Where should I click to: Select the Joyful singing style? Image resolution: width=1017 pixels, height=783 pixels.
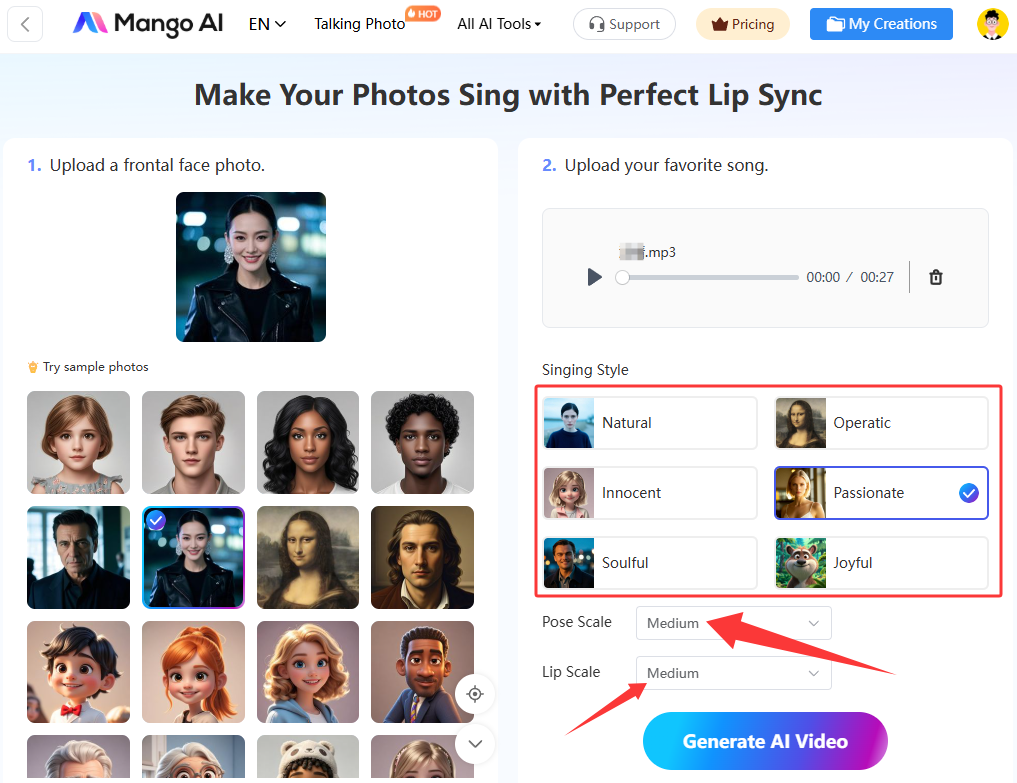[881, 563]
